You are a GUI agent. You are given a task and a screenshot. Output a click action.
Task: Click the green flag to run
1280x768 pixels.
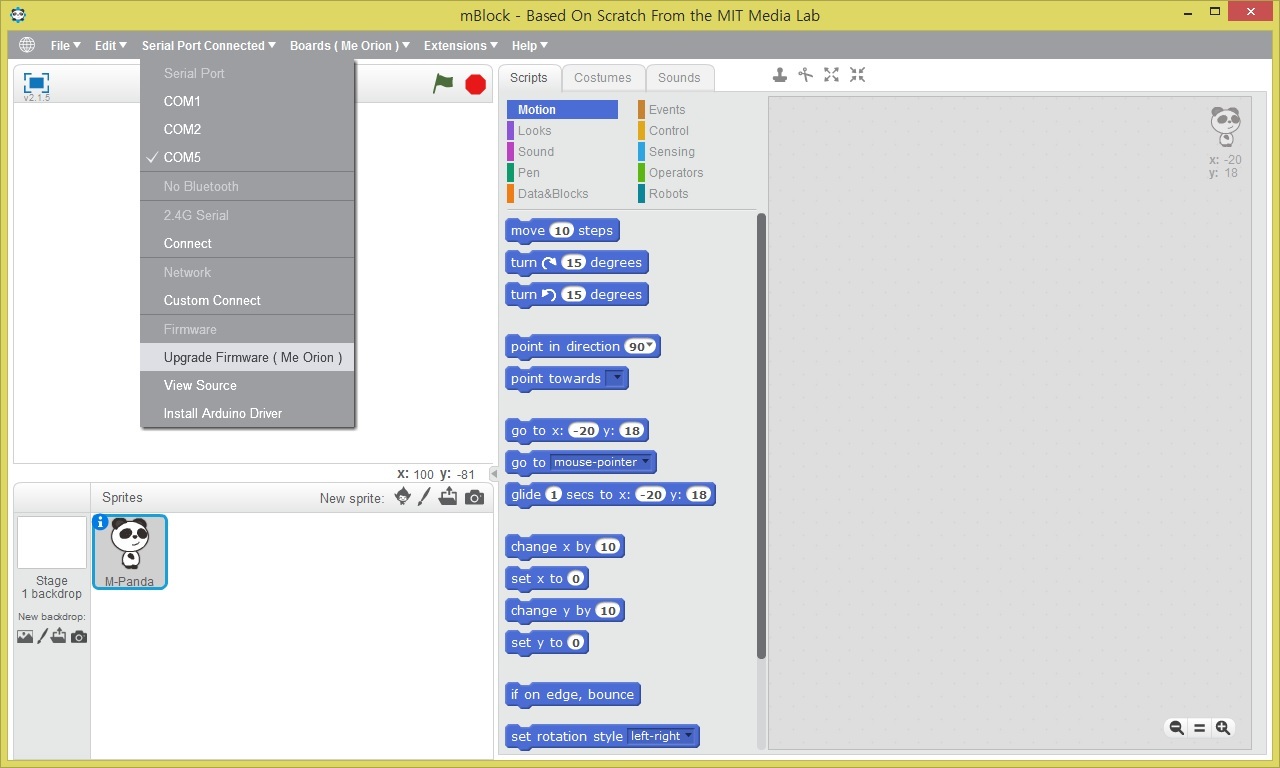[x=443, y=84]
